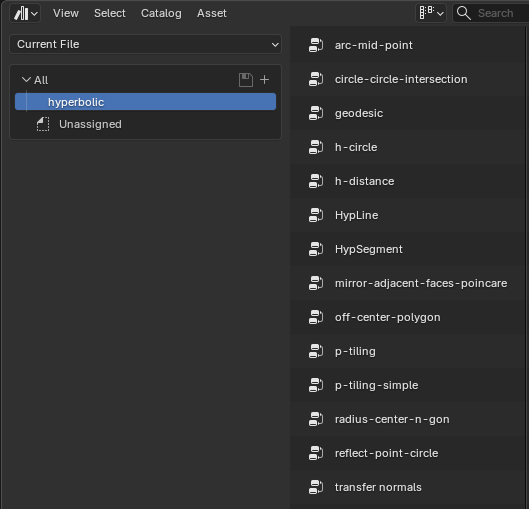Image resolution: width=529 pixels, height=509 pixels.
Task: Open the Select menu
Action: [x=110, y=13]
